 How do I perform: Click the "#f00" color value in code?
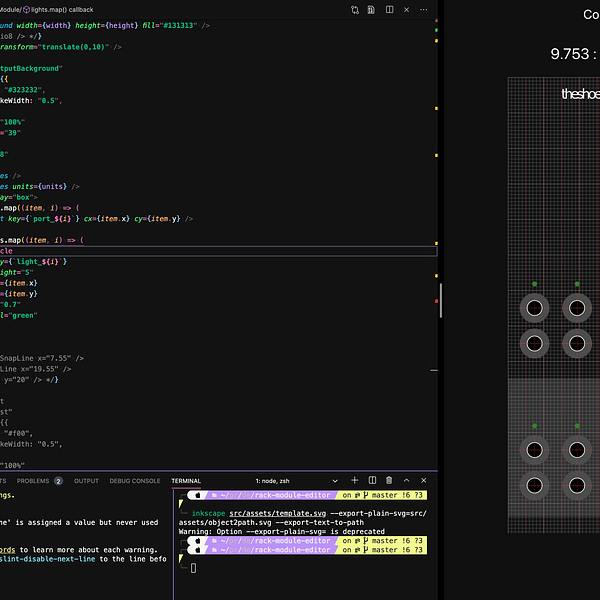(x=18, y=433)
